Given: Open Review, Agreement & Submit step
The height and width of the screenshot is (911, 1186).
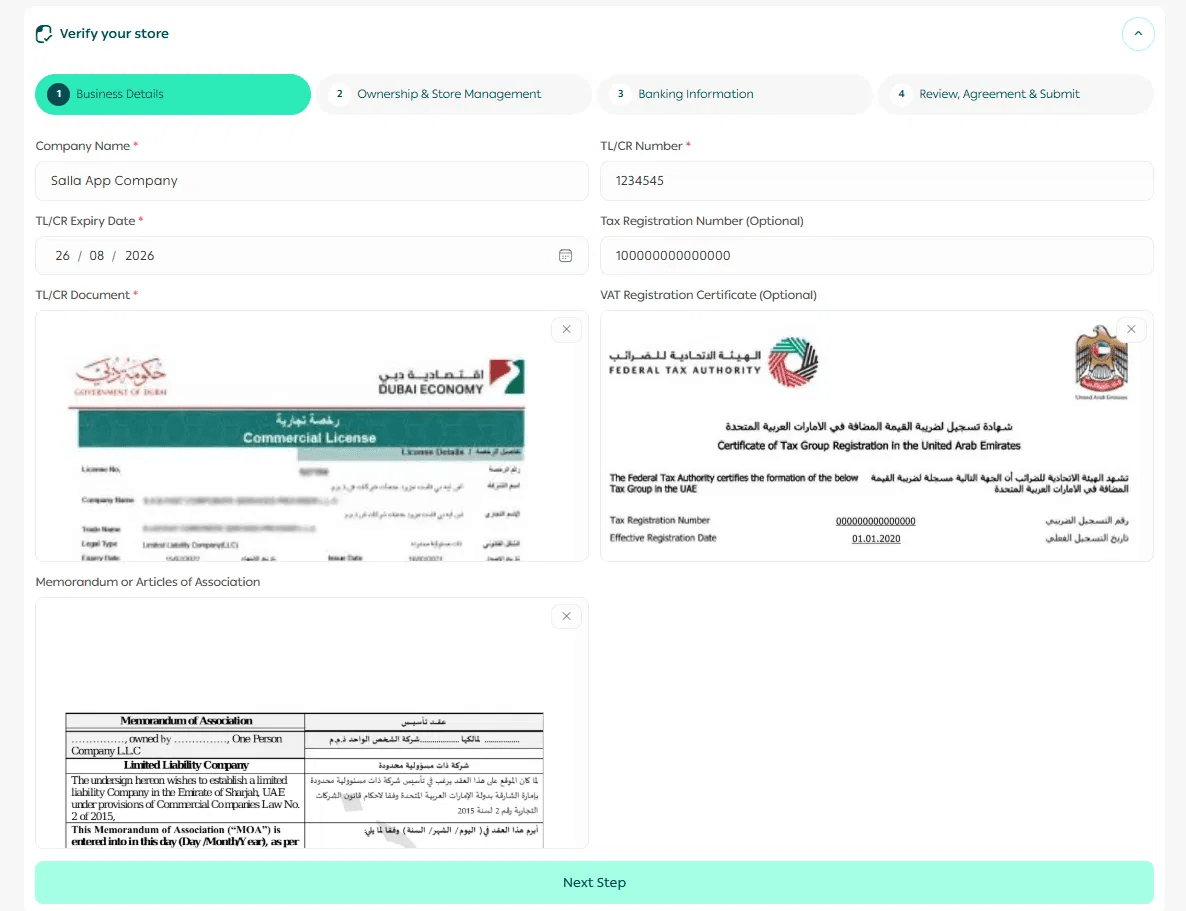Looking at the screenshot, I should point(1016,94).
